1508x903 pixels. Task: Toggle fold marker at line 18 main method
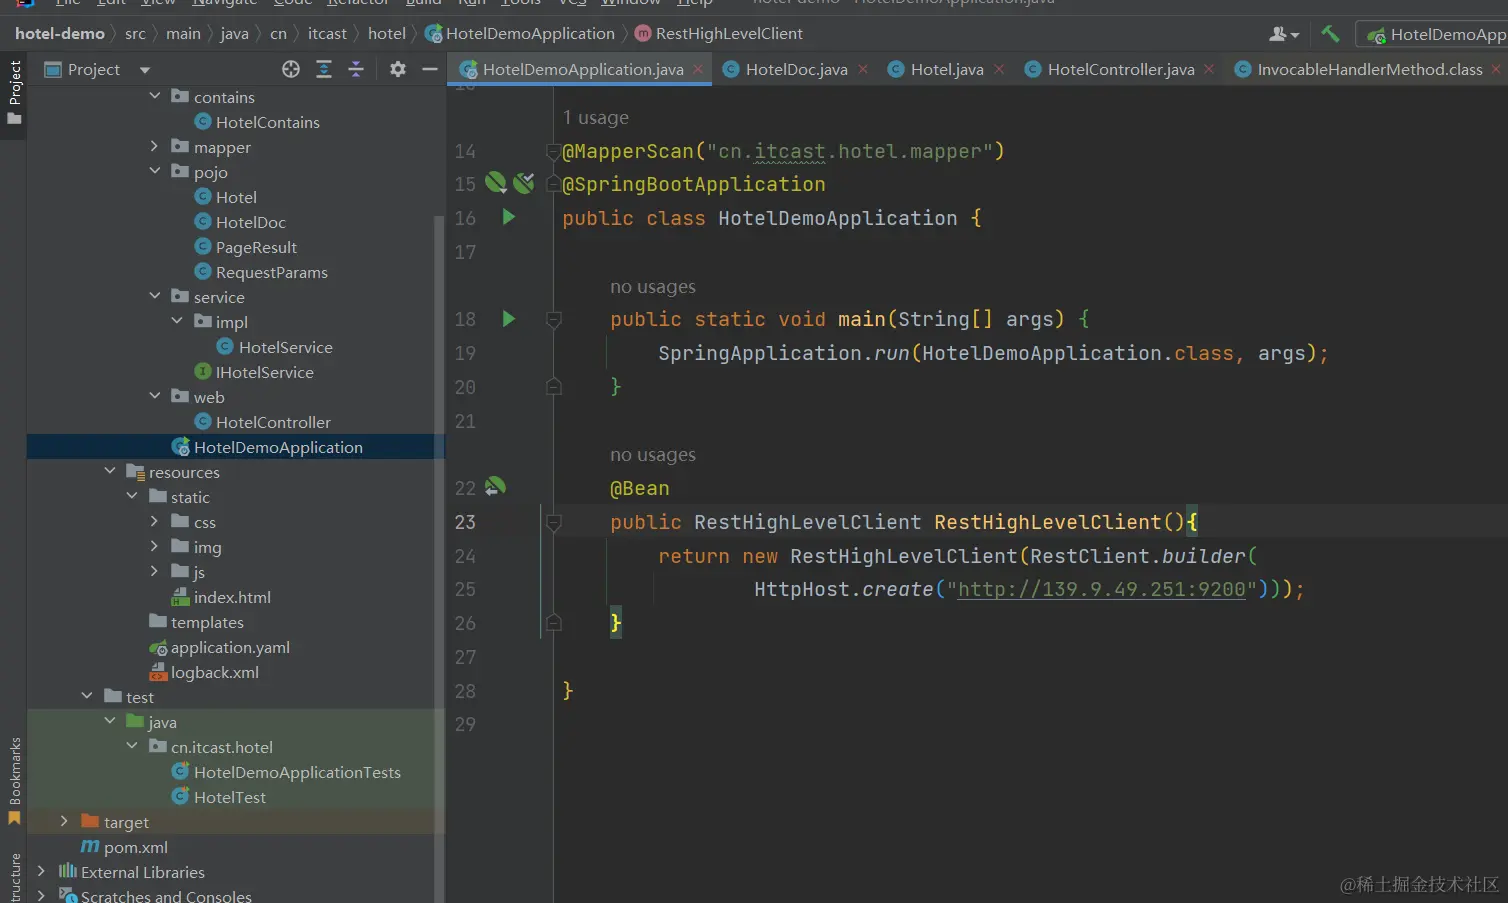click(553, 319)
